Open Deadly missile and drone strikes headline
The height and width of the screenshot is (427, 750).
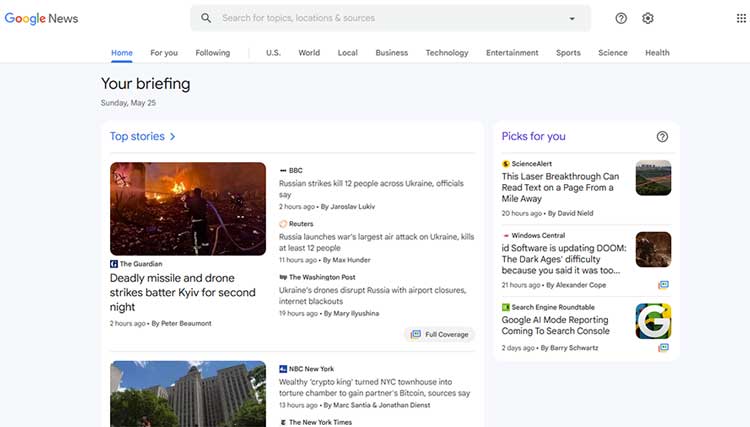point(183,292)
